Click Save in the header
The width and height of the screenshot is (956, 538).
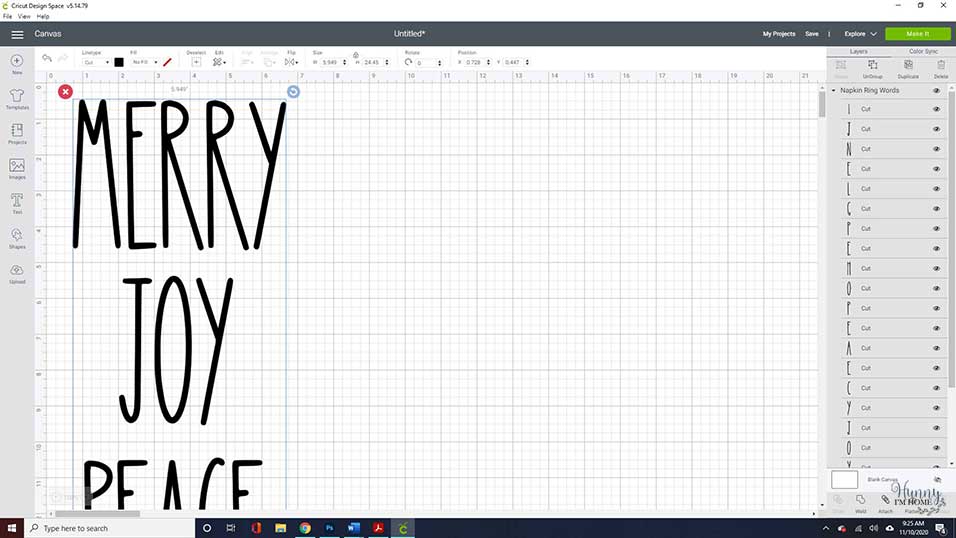(x=812, y=34)
